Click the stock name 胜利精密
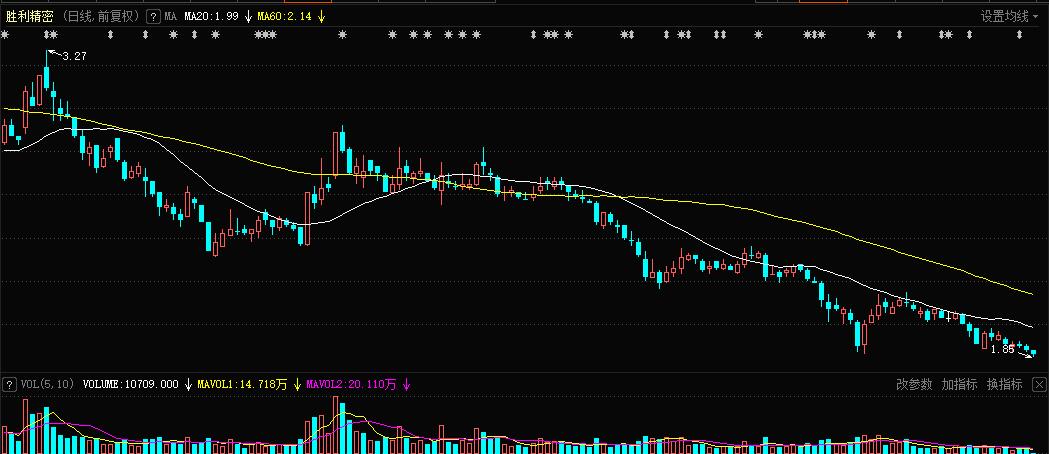The width and height of the screenshot is (1049, 454). pyautogui.click(x=29, y=16)
